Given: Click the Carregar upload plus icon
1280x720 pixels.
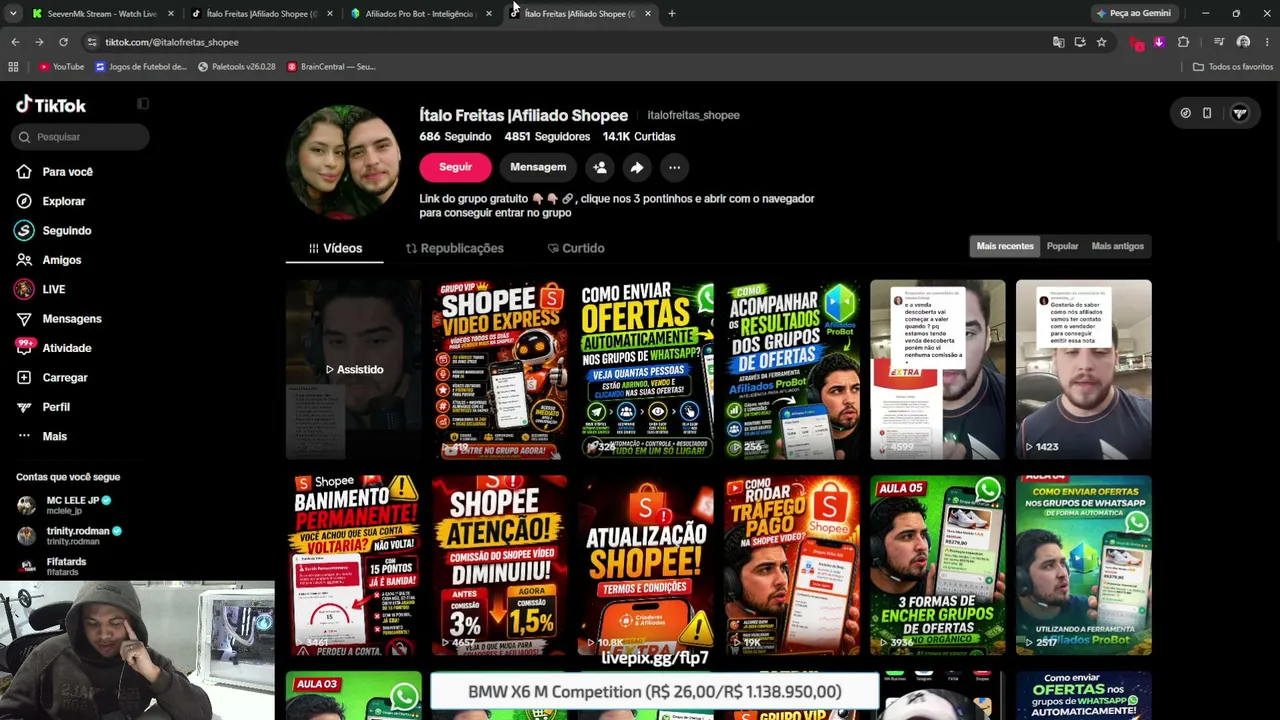Looking at the screenshot, I should pos(24,378).
